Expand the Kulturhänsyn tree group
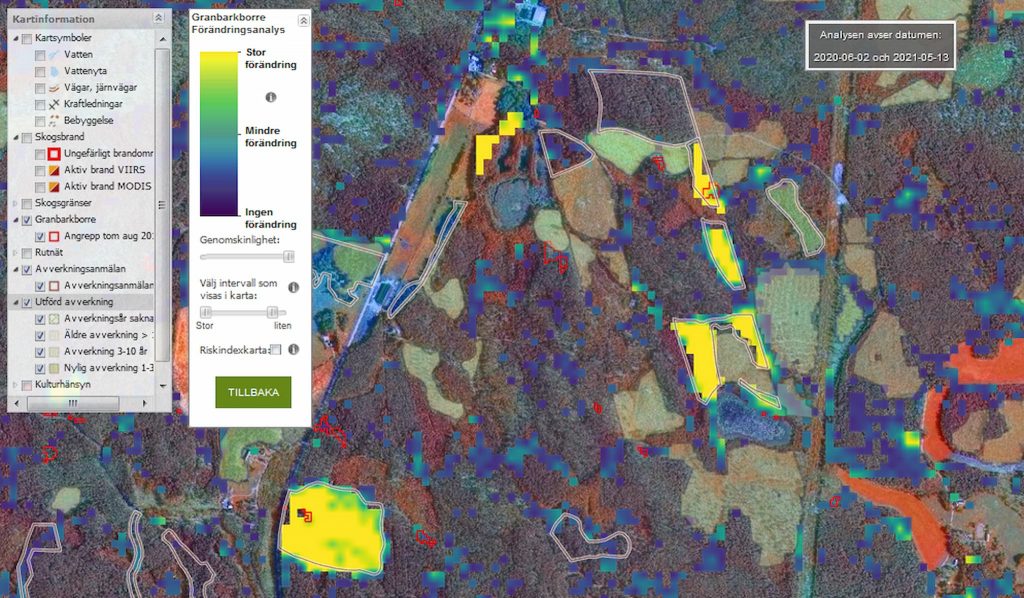Screen dimensions: 1024x598 (x=16, y=385)
